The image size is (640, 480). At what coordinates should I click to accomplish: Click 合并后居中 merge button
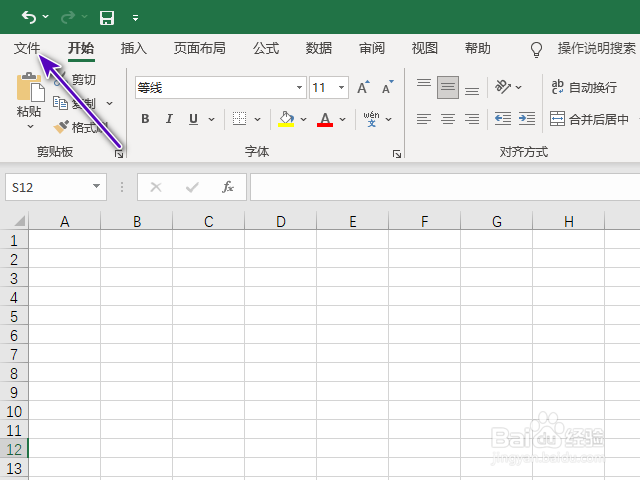coord(589,119)
